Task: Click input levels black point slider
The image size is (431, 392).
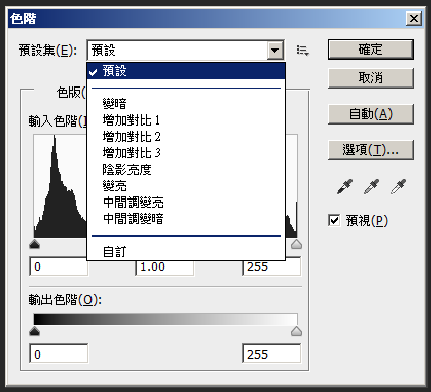Action: [35, 244]
